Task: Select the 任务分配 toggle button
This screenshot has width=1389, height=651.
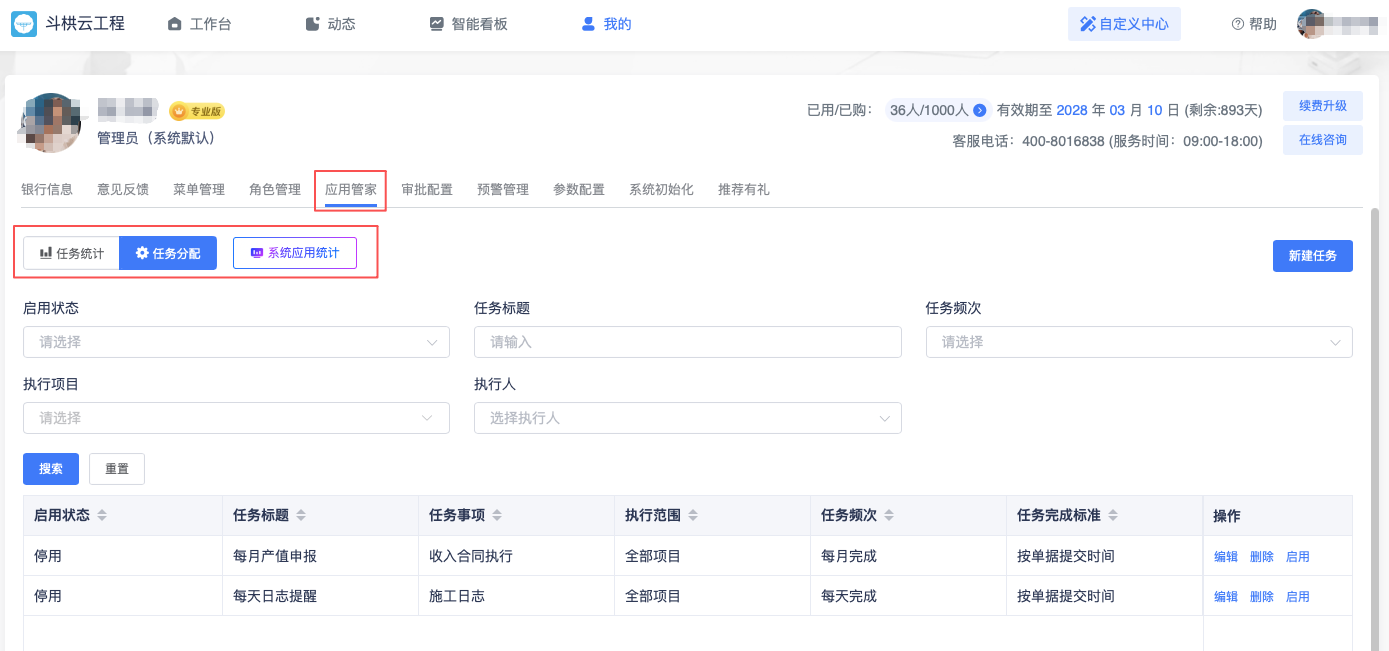Action: pos(168,254)
